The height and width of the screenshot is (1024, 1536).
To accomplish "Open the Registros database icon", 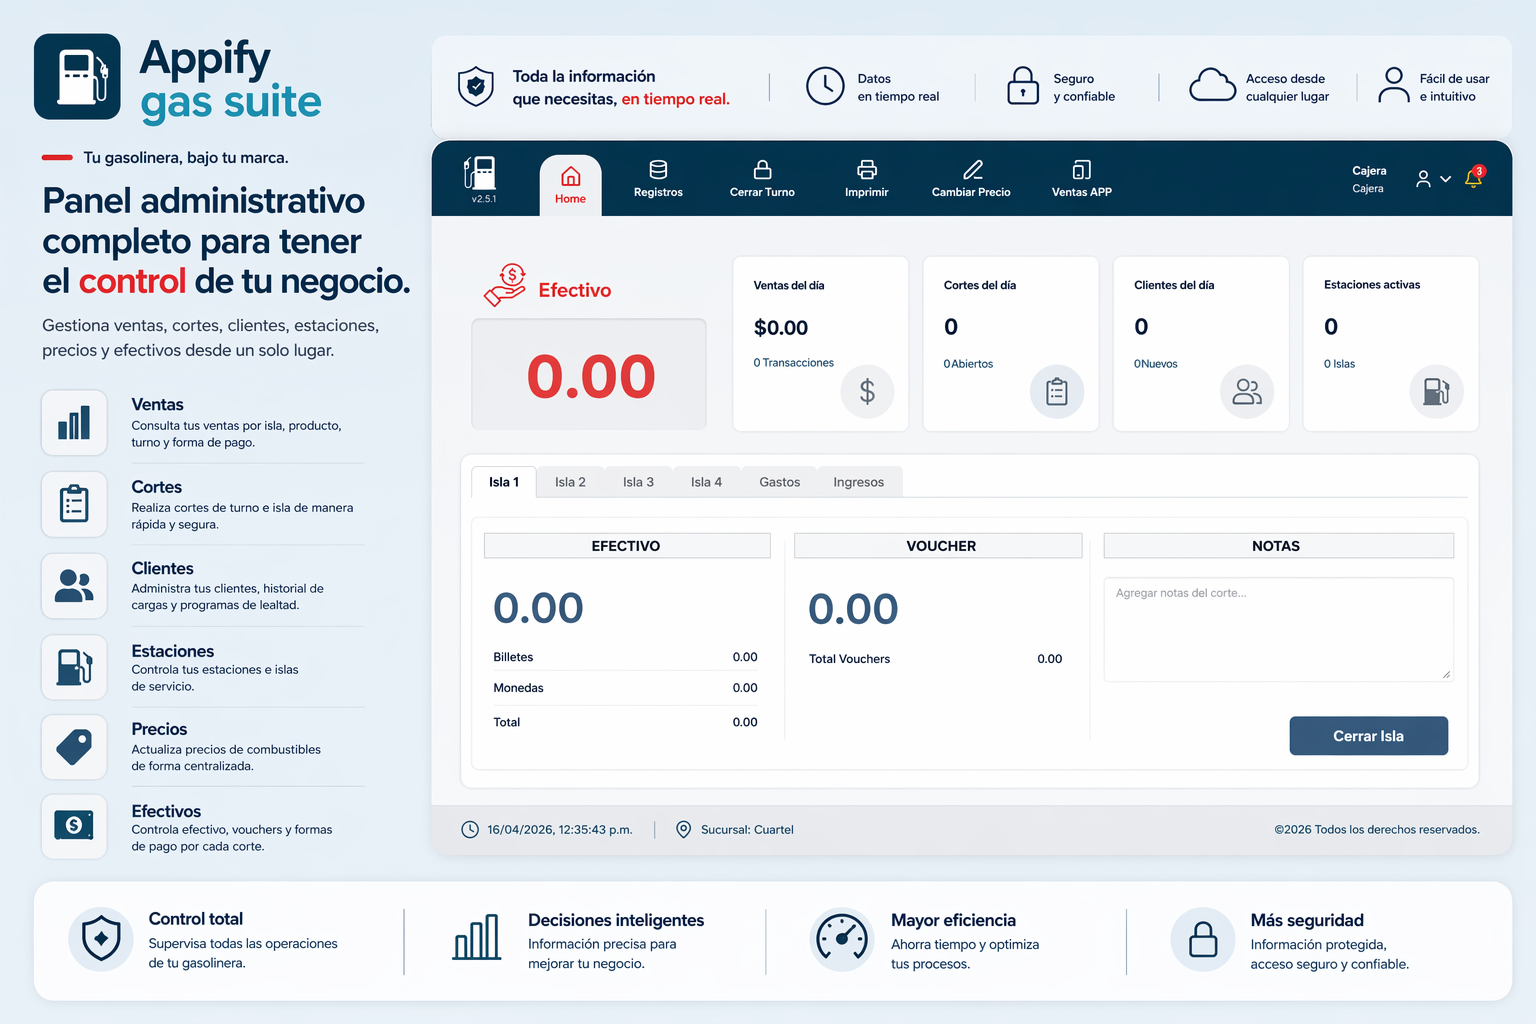I will coord(658,170).
